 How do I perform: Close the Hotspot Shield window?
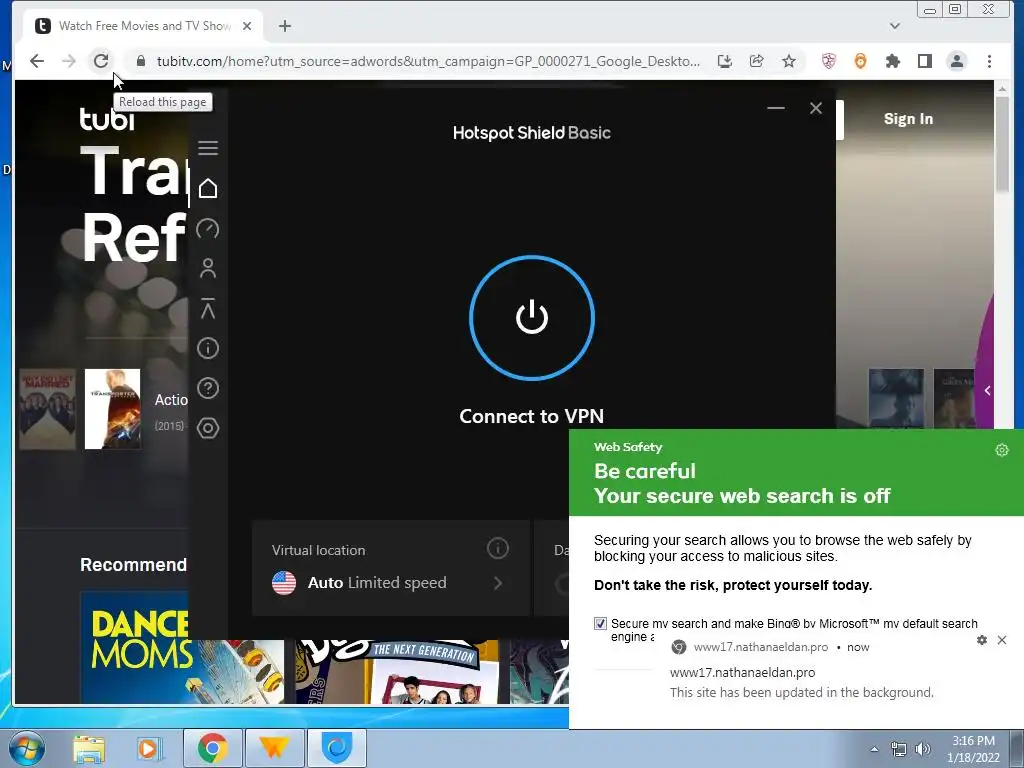coord(816,108)
